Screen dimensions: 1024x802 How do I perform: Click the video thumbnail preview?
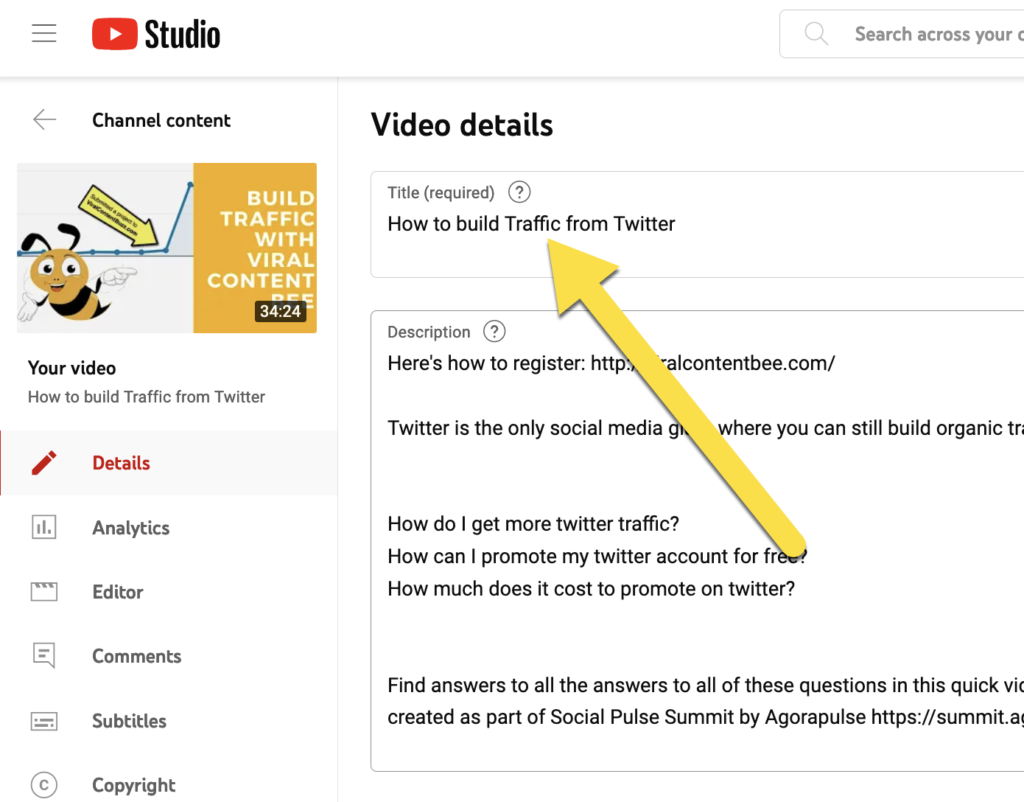(x=167, y=248)
